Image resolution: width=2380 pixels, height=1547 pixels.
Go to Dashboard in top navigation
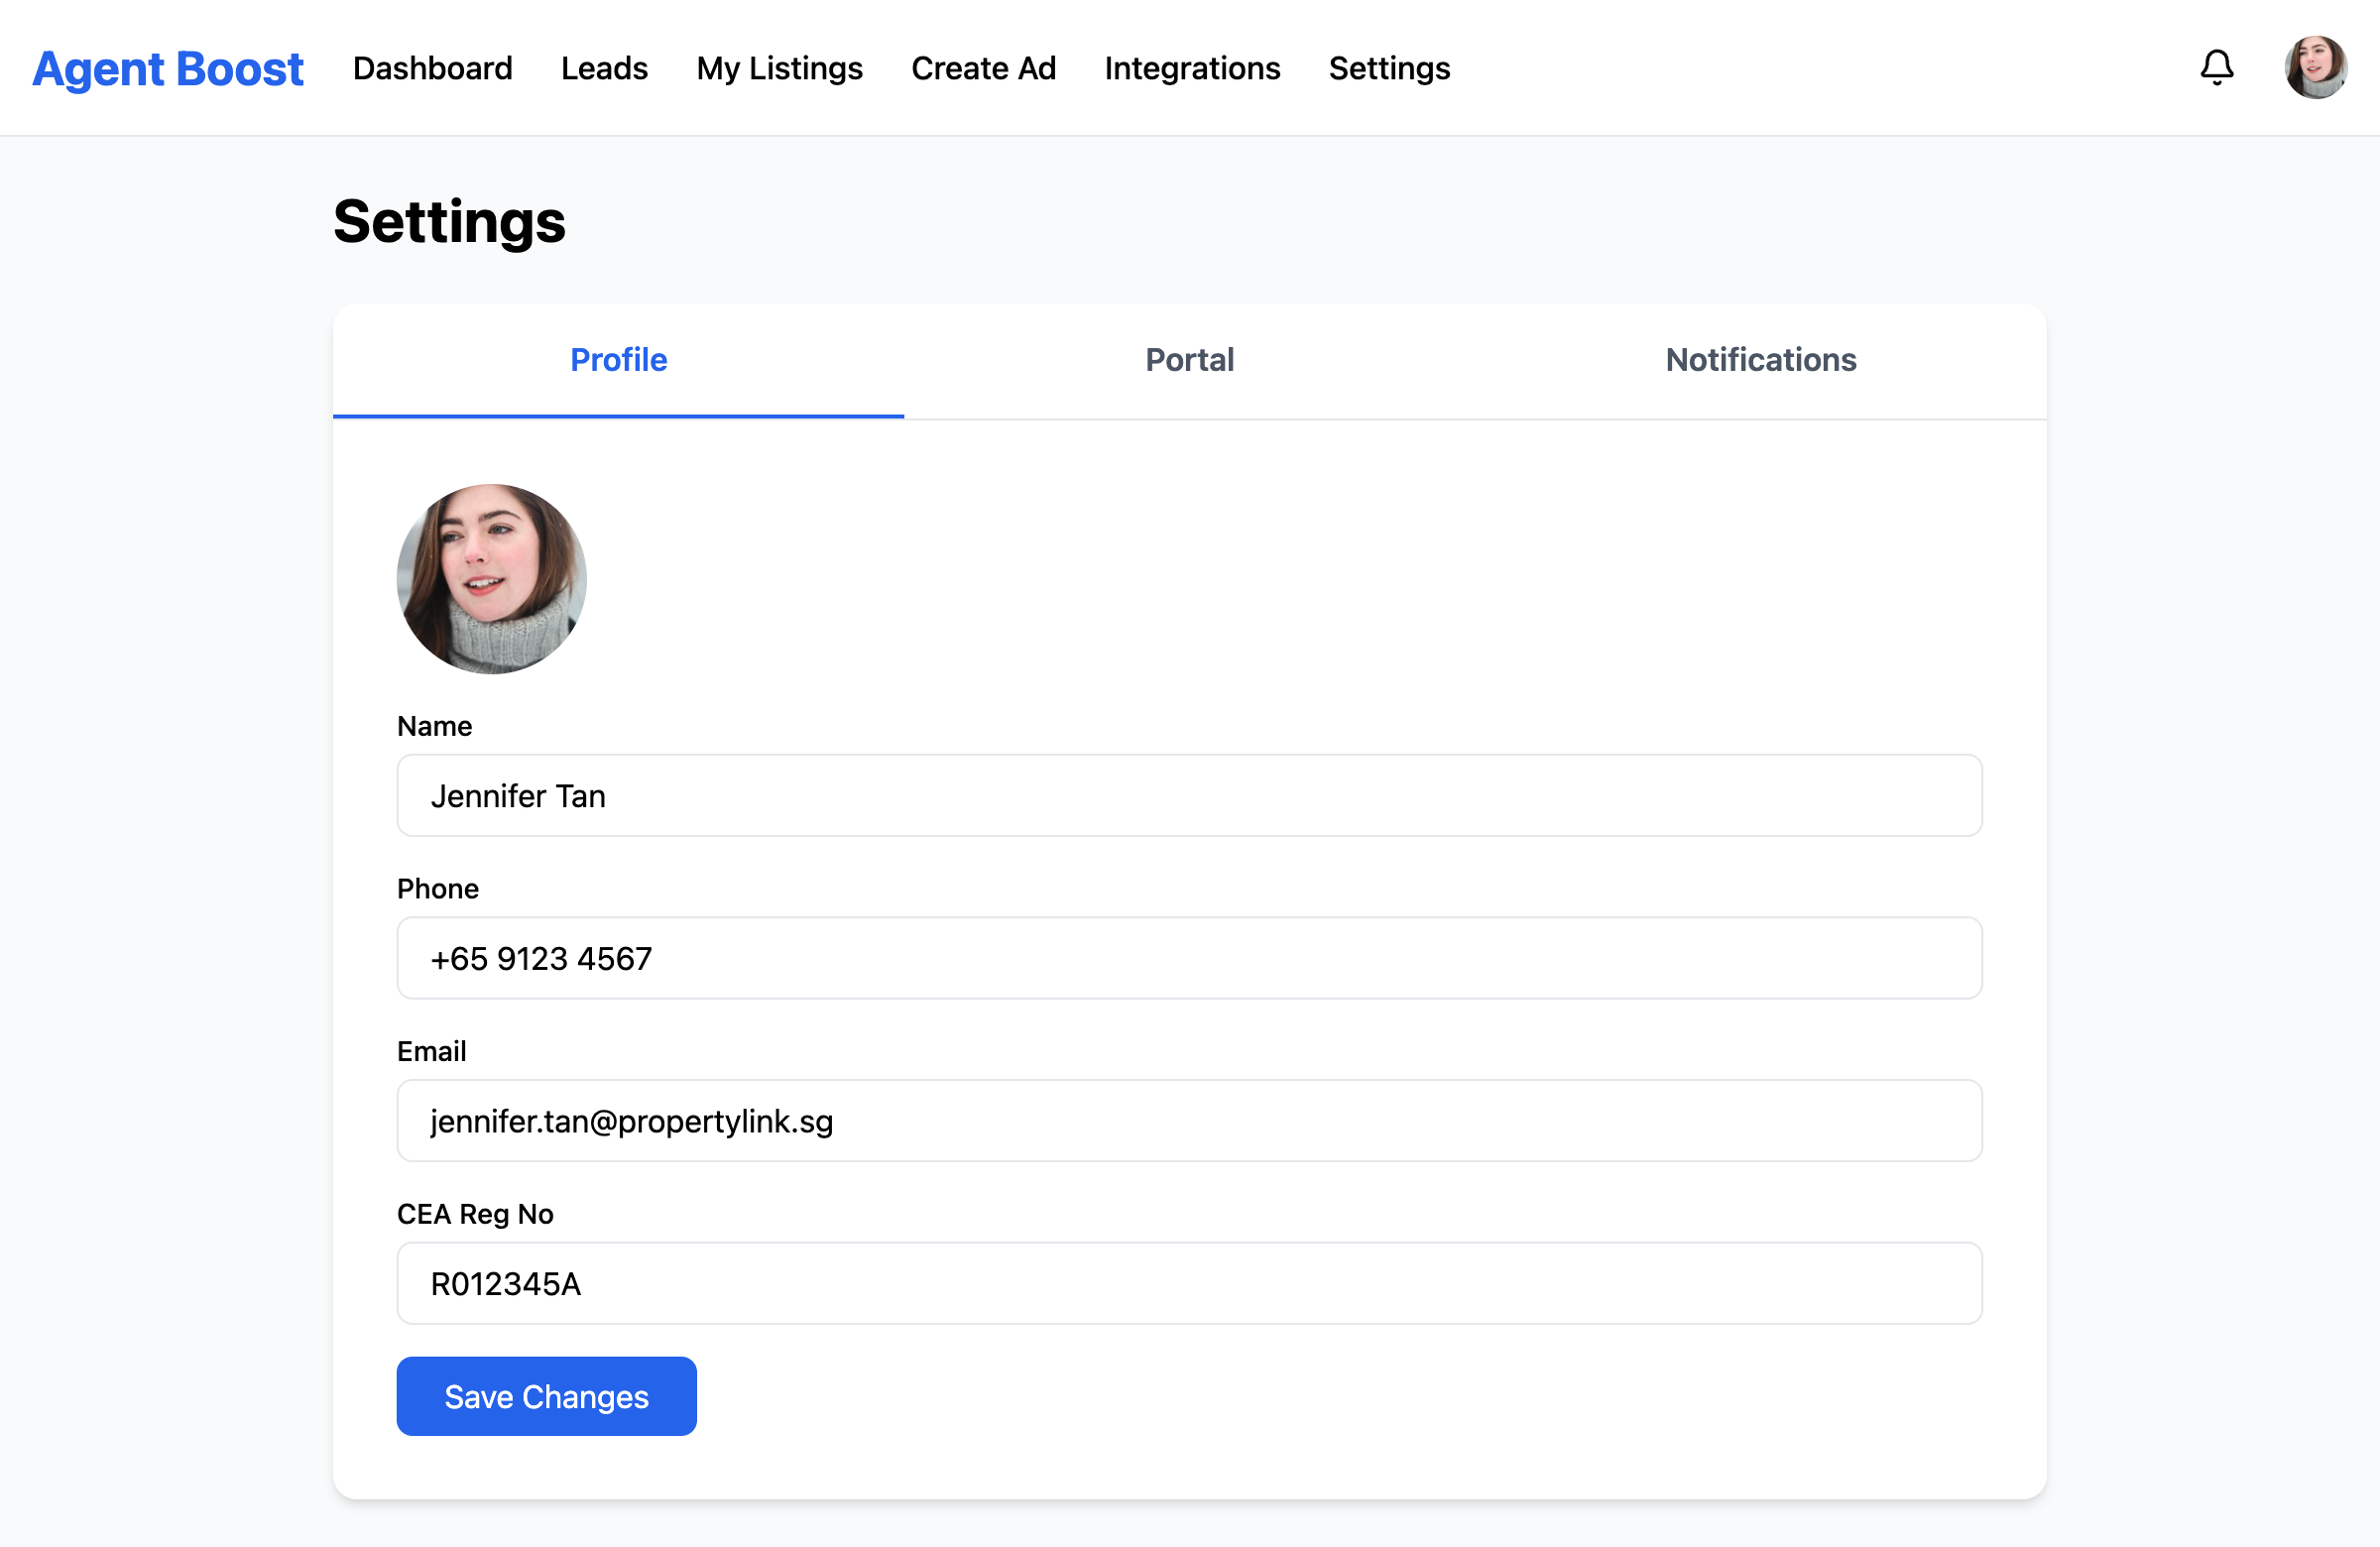pyautogui.click(x=432, y=68)
